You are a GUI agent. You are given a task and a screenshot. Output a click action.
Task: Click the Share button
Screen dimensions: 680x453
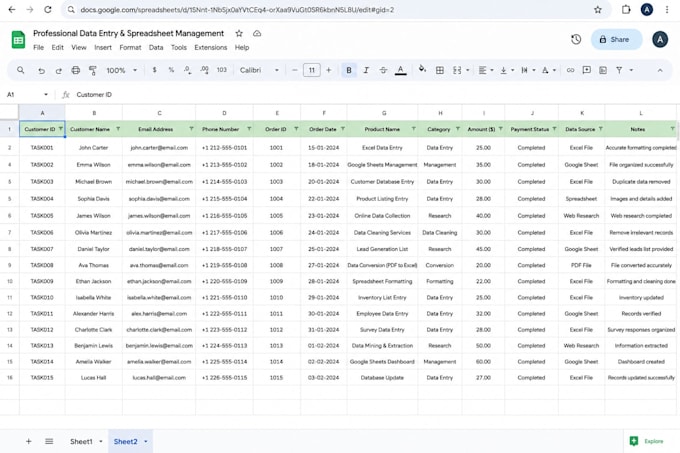pos(616,39)
